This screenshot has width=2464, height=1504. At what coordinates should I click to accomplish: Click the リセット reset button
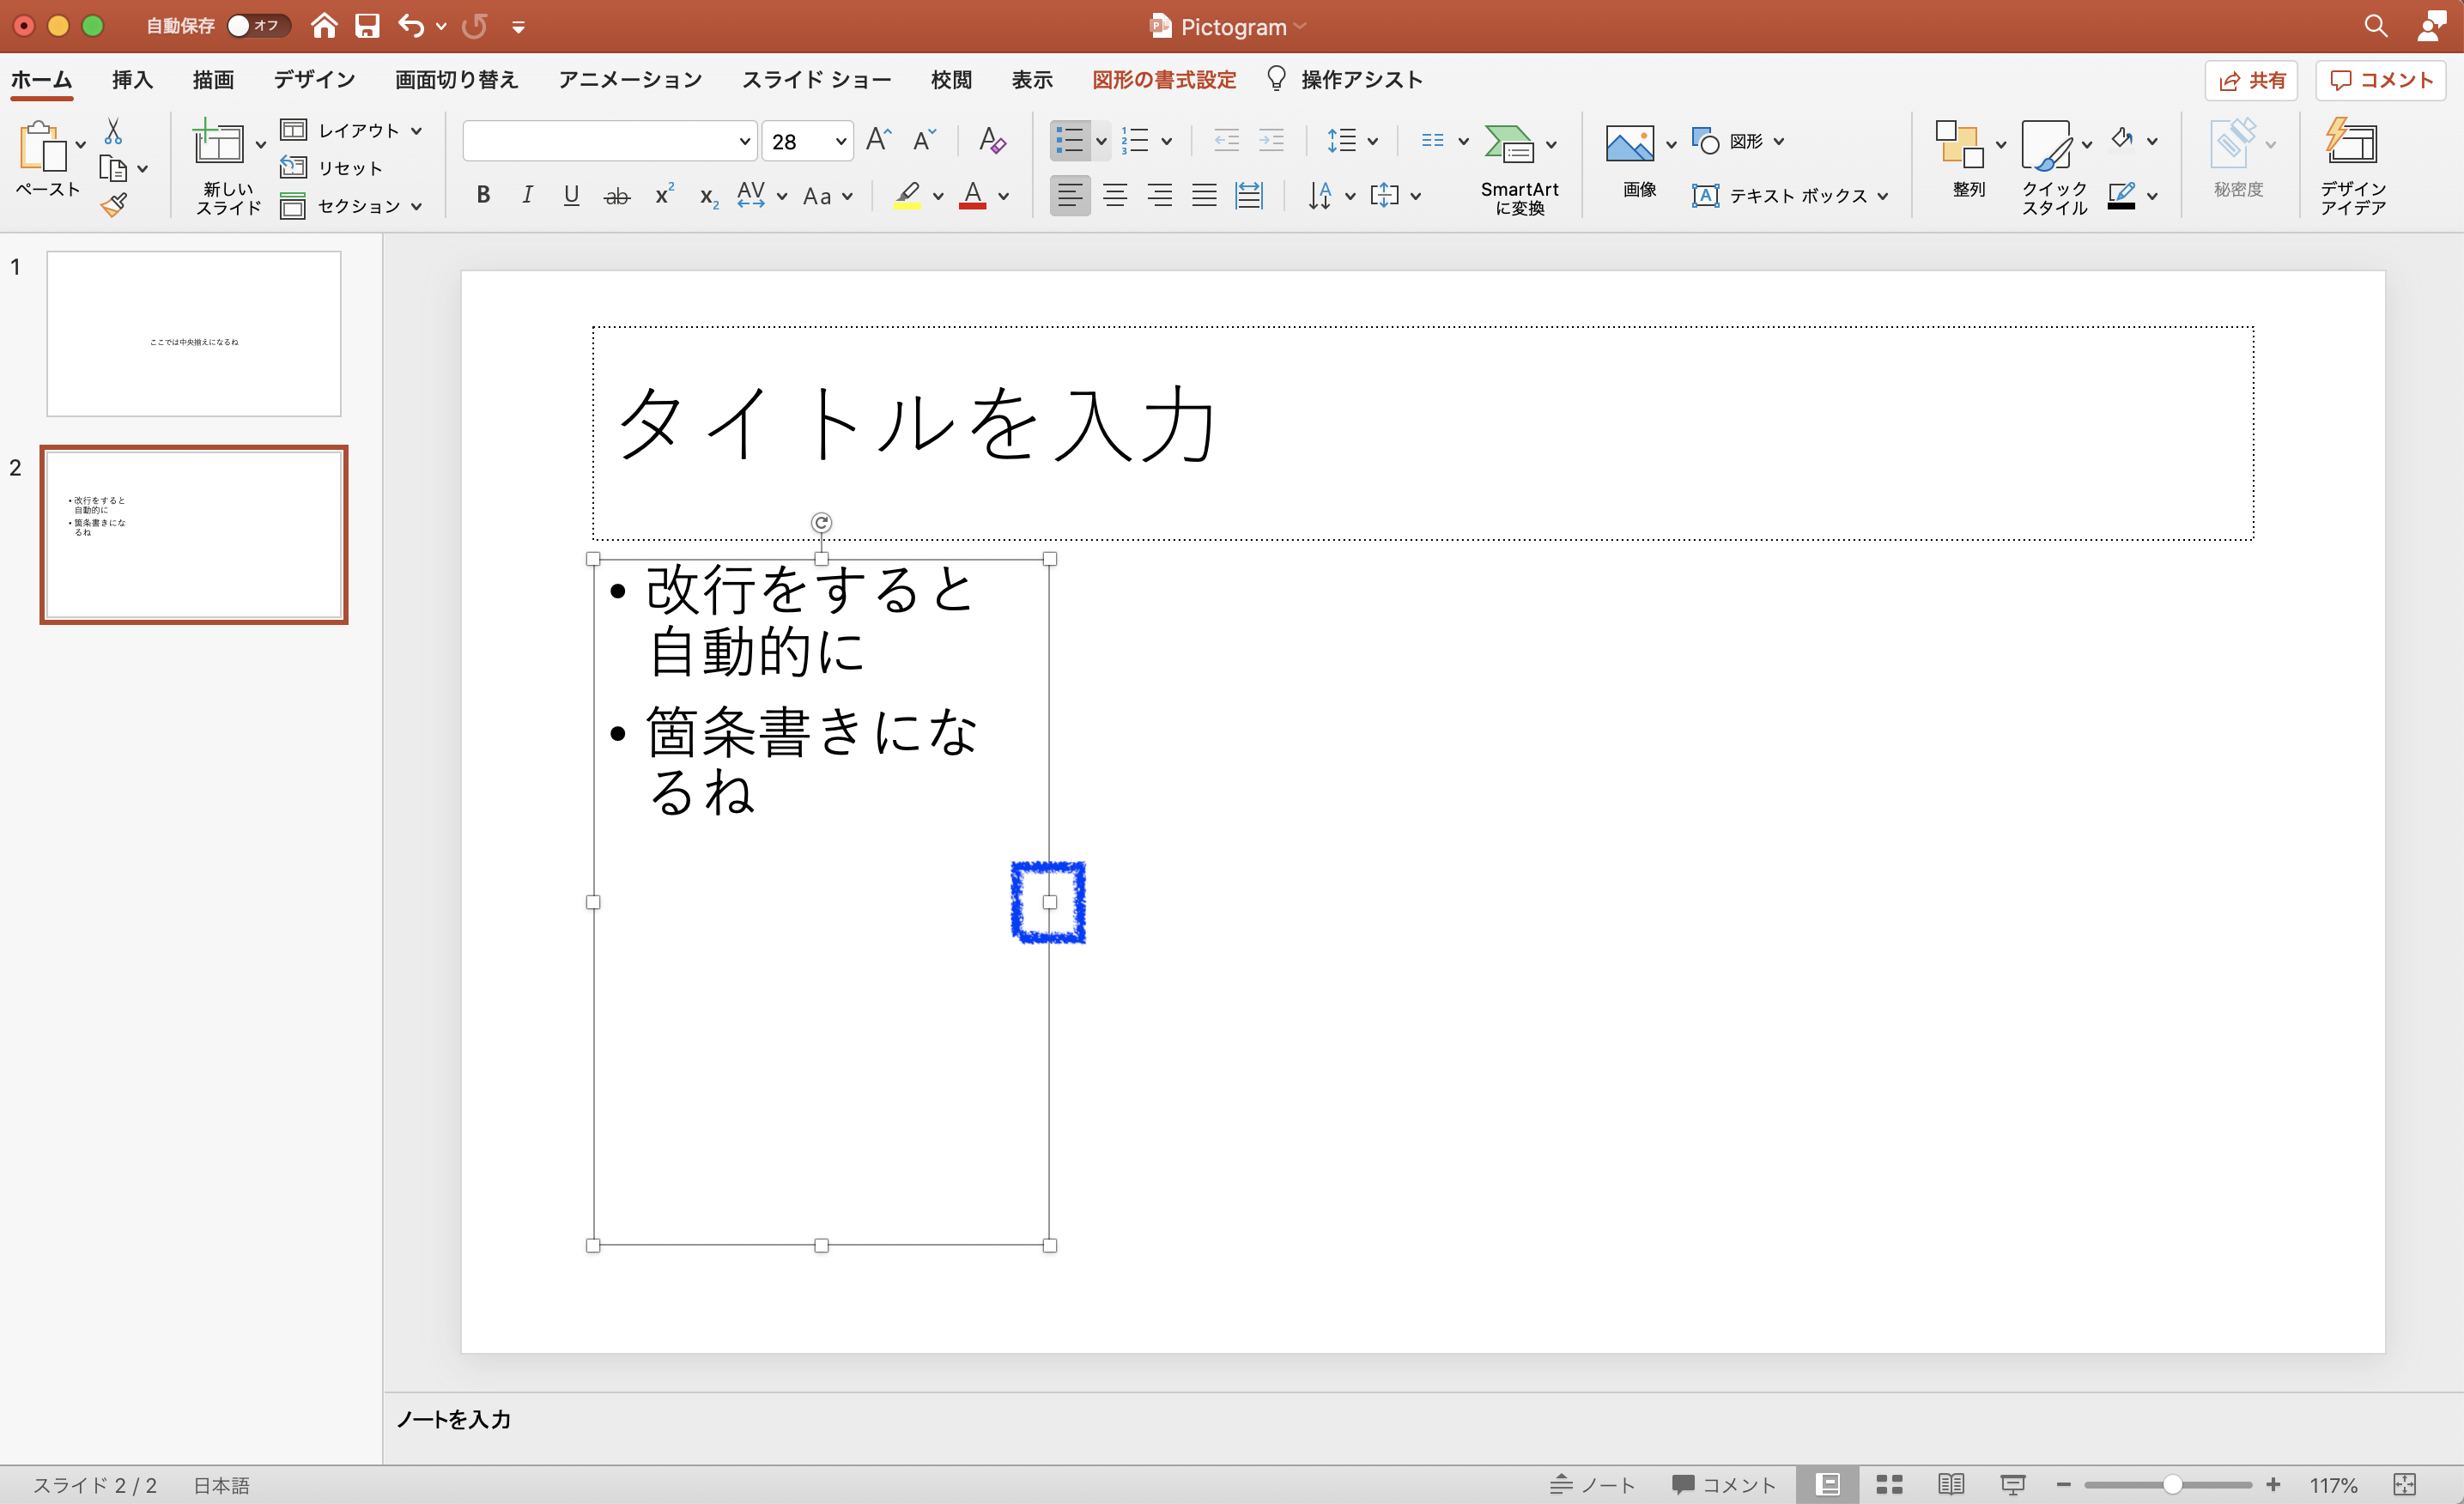click(332, 168)
